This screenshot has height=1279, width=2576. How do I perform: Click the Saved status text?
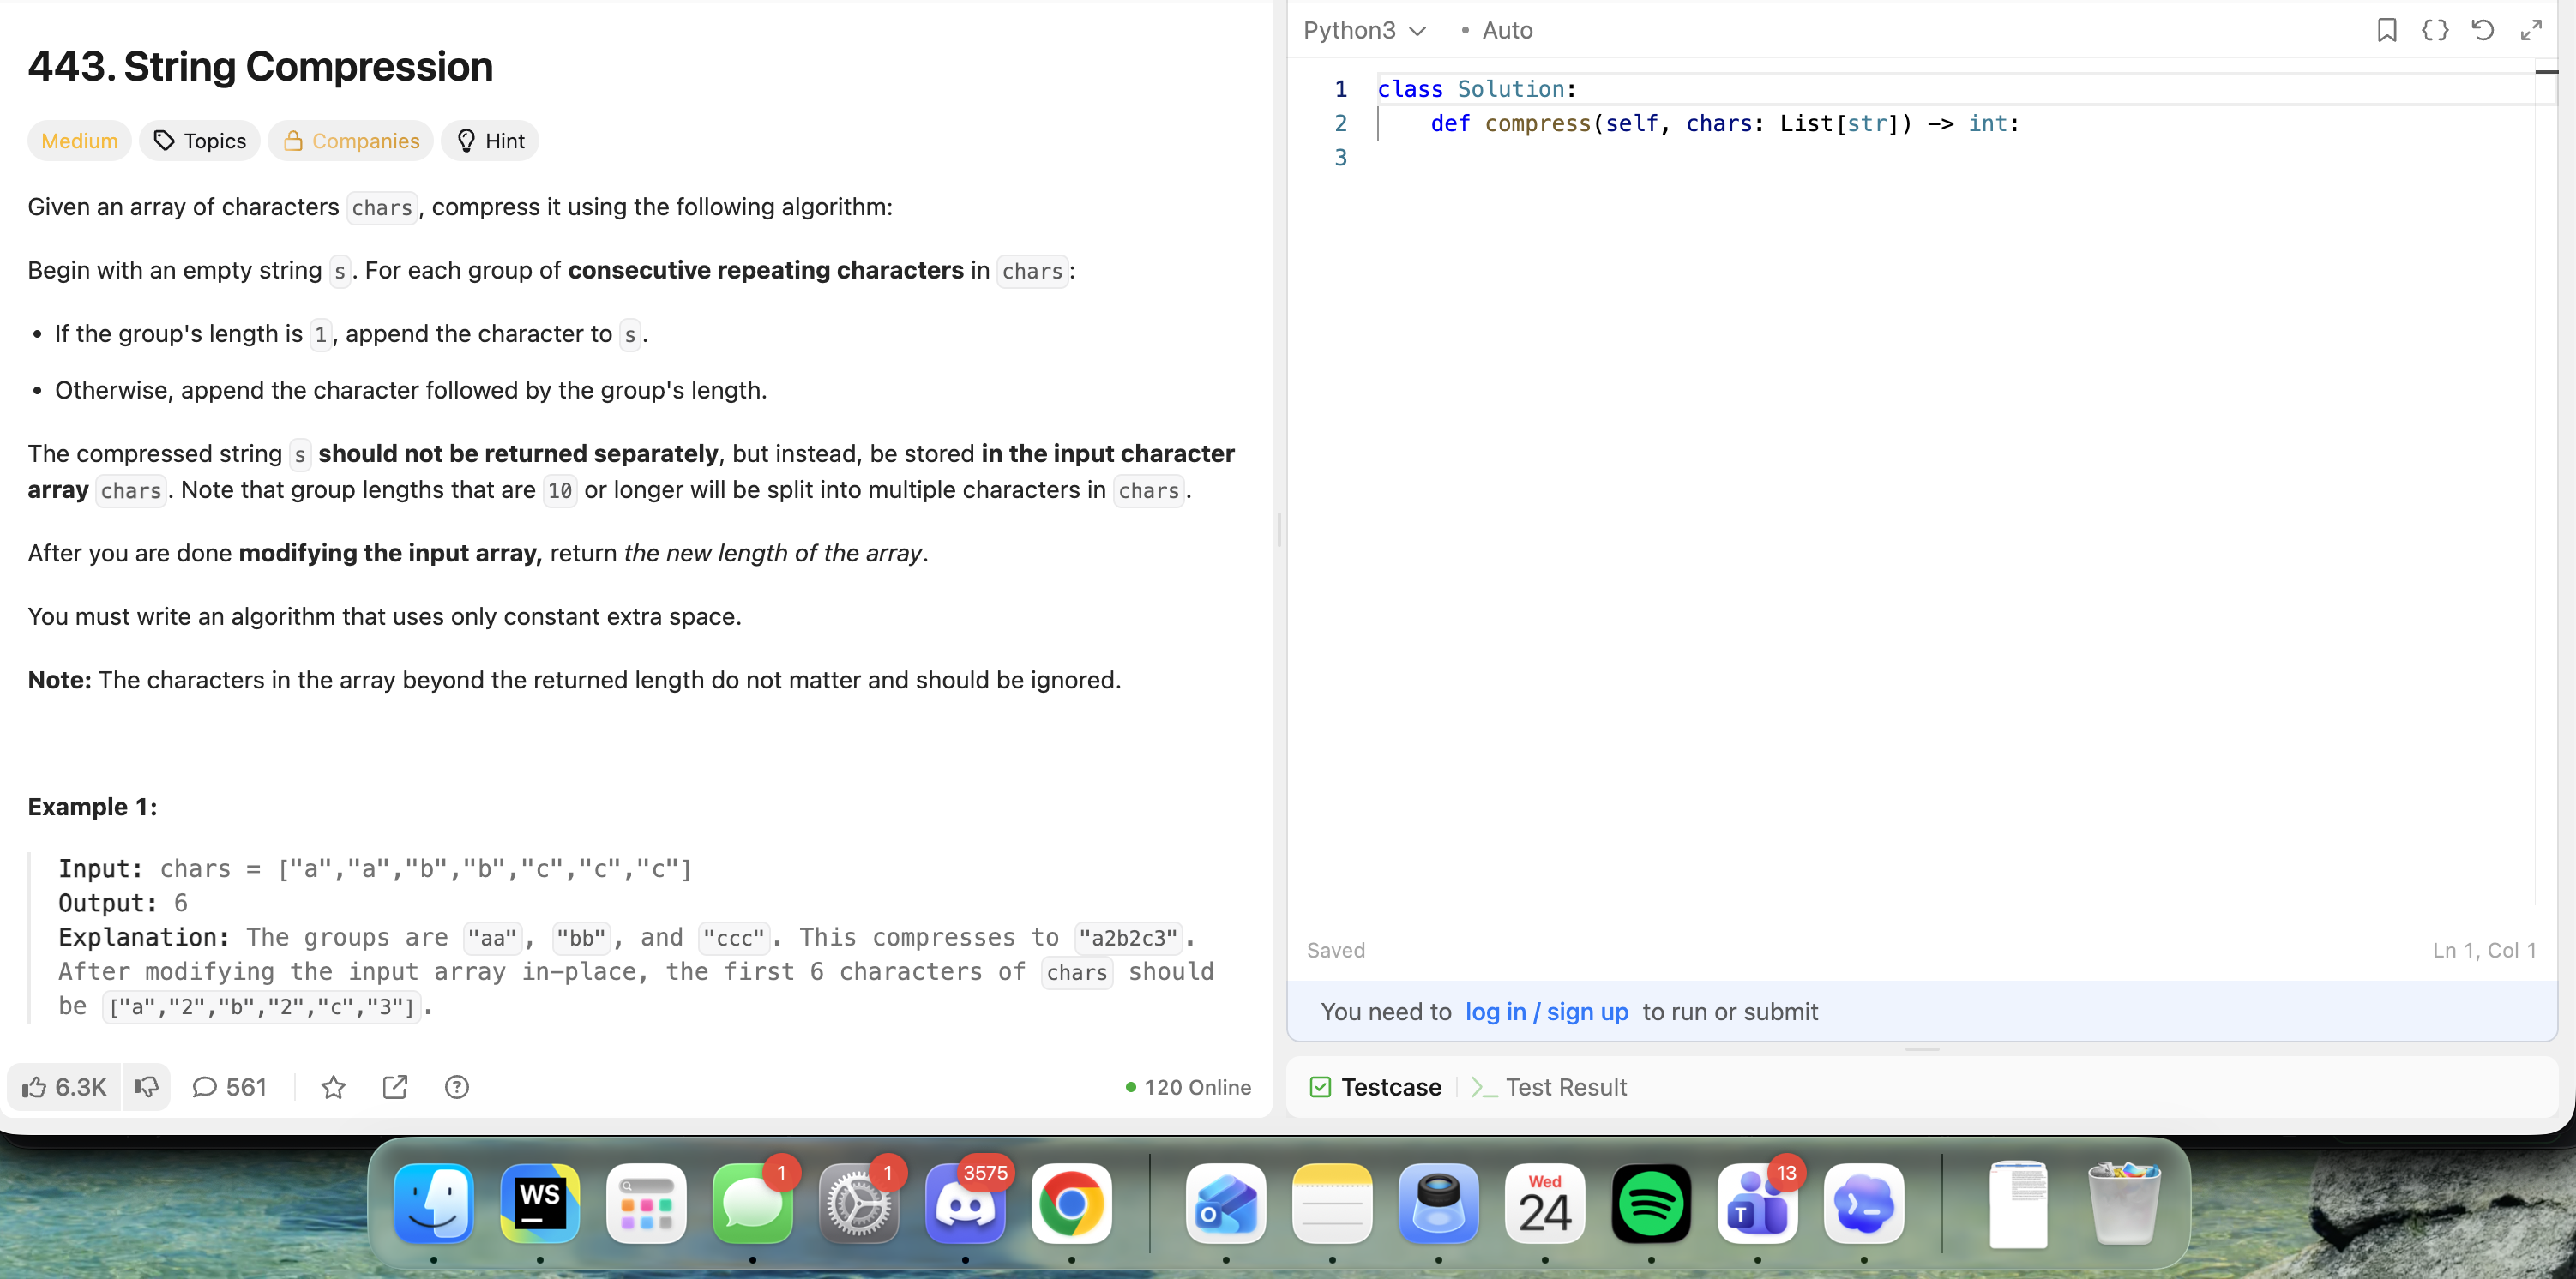1335,950
